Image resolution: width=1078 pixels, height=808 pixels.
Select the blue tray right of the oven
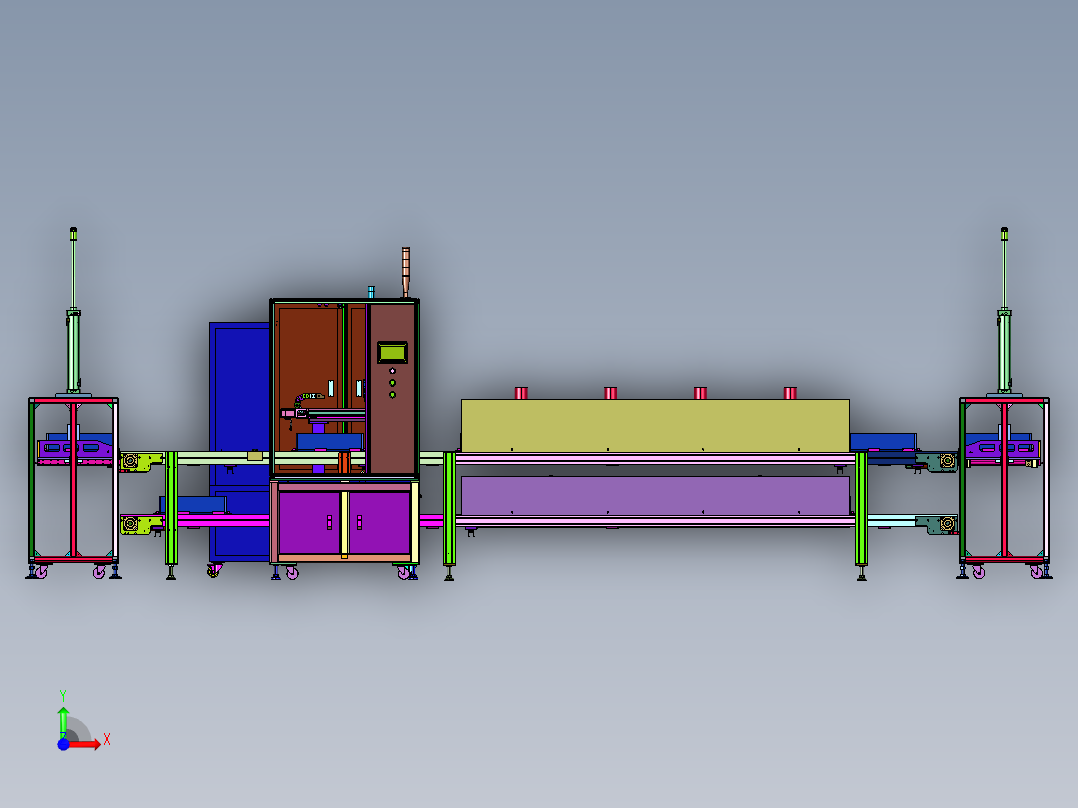883,442
